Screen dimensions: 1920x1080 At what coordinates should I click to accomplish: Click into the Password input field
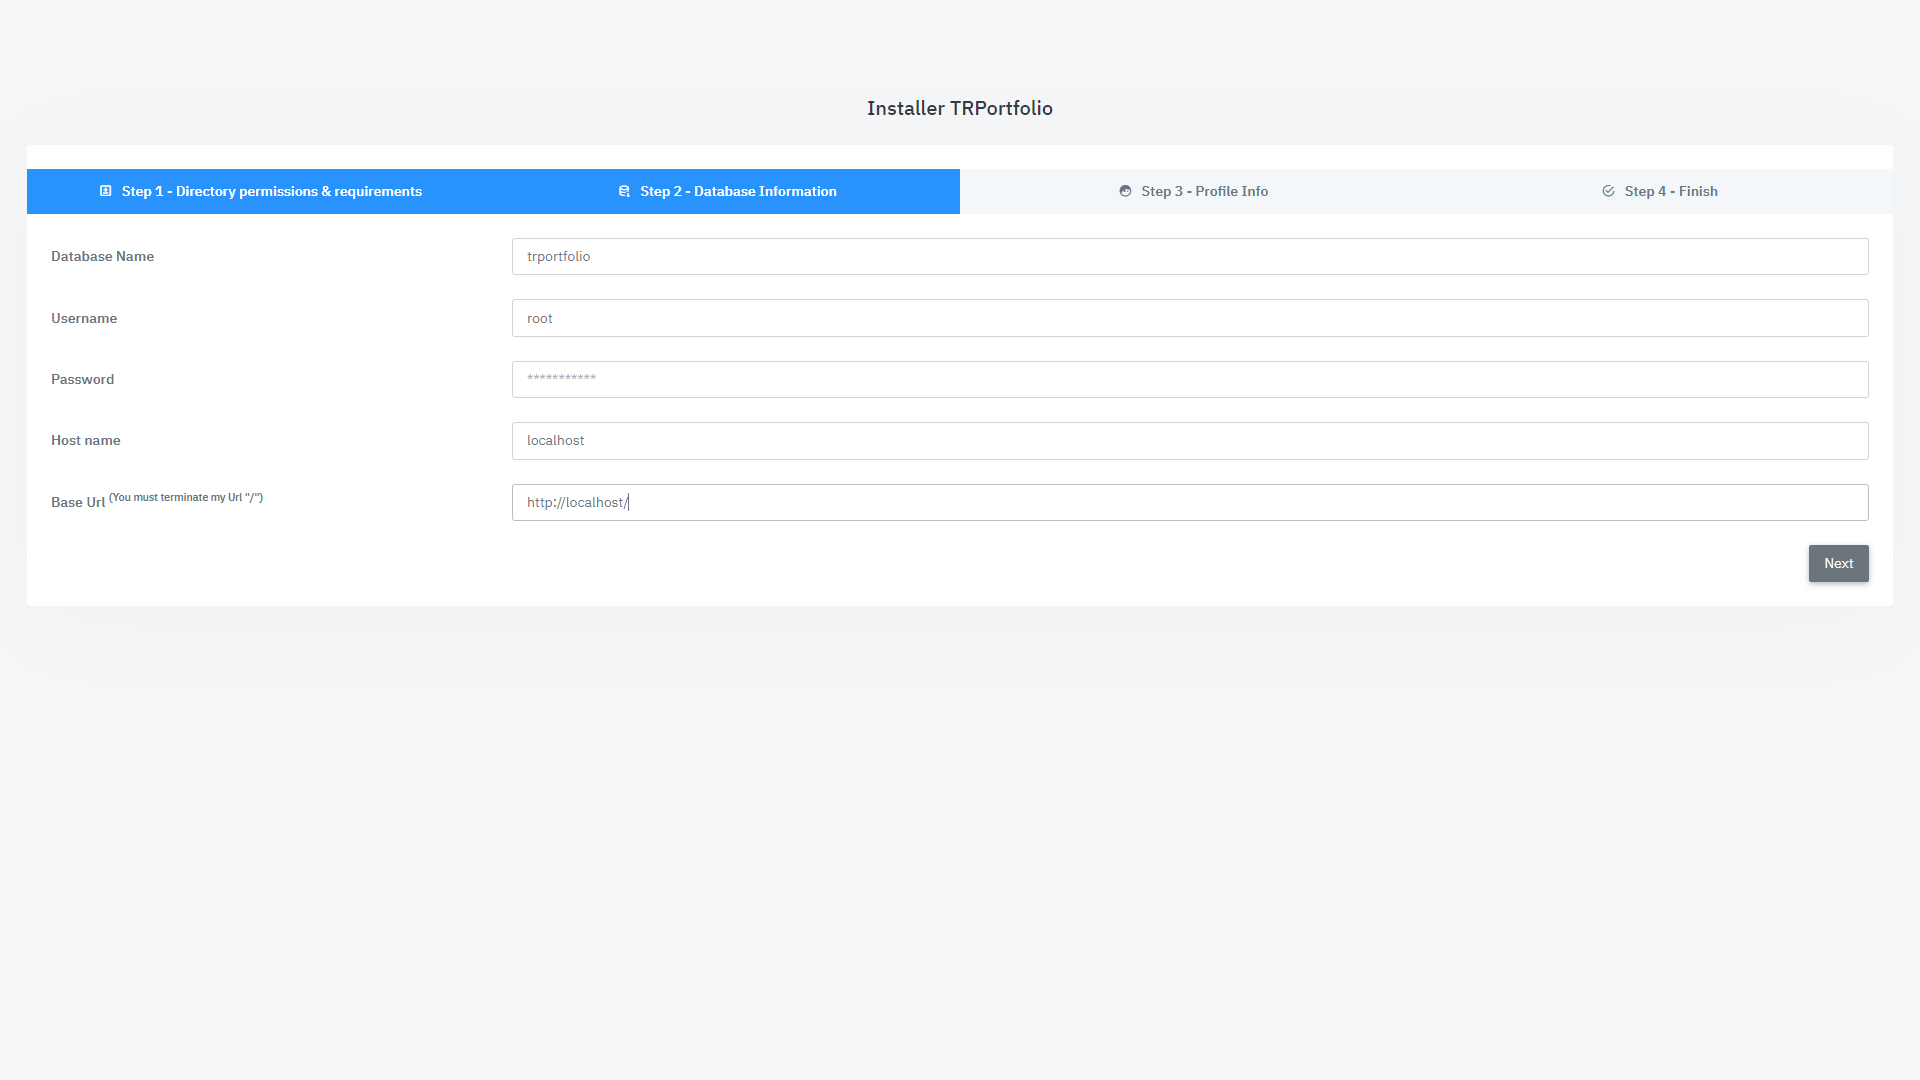tap(1189, 379)
